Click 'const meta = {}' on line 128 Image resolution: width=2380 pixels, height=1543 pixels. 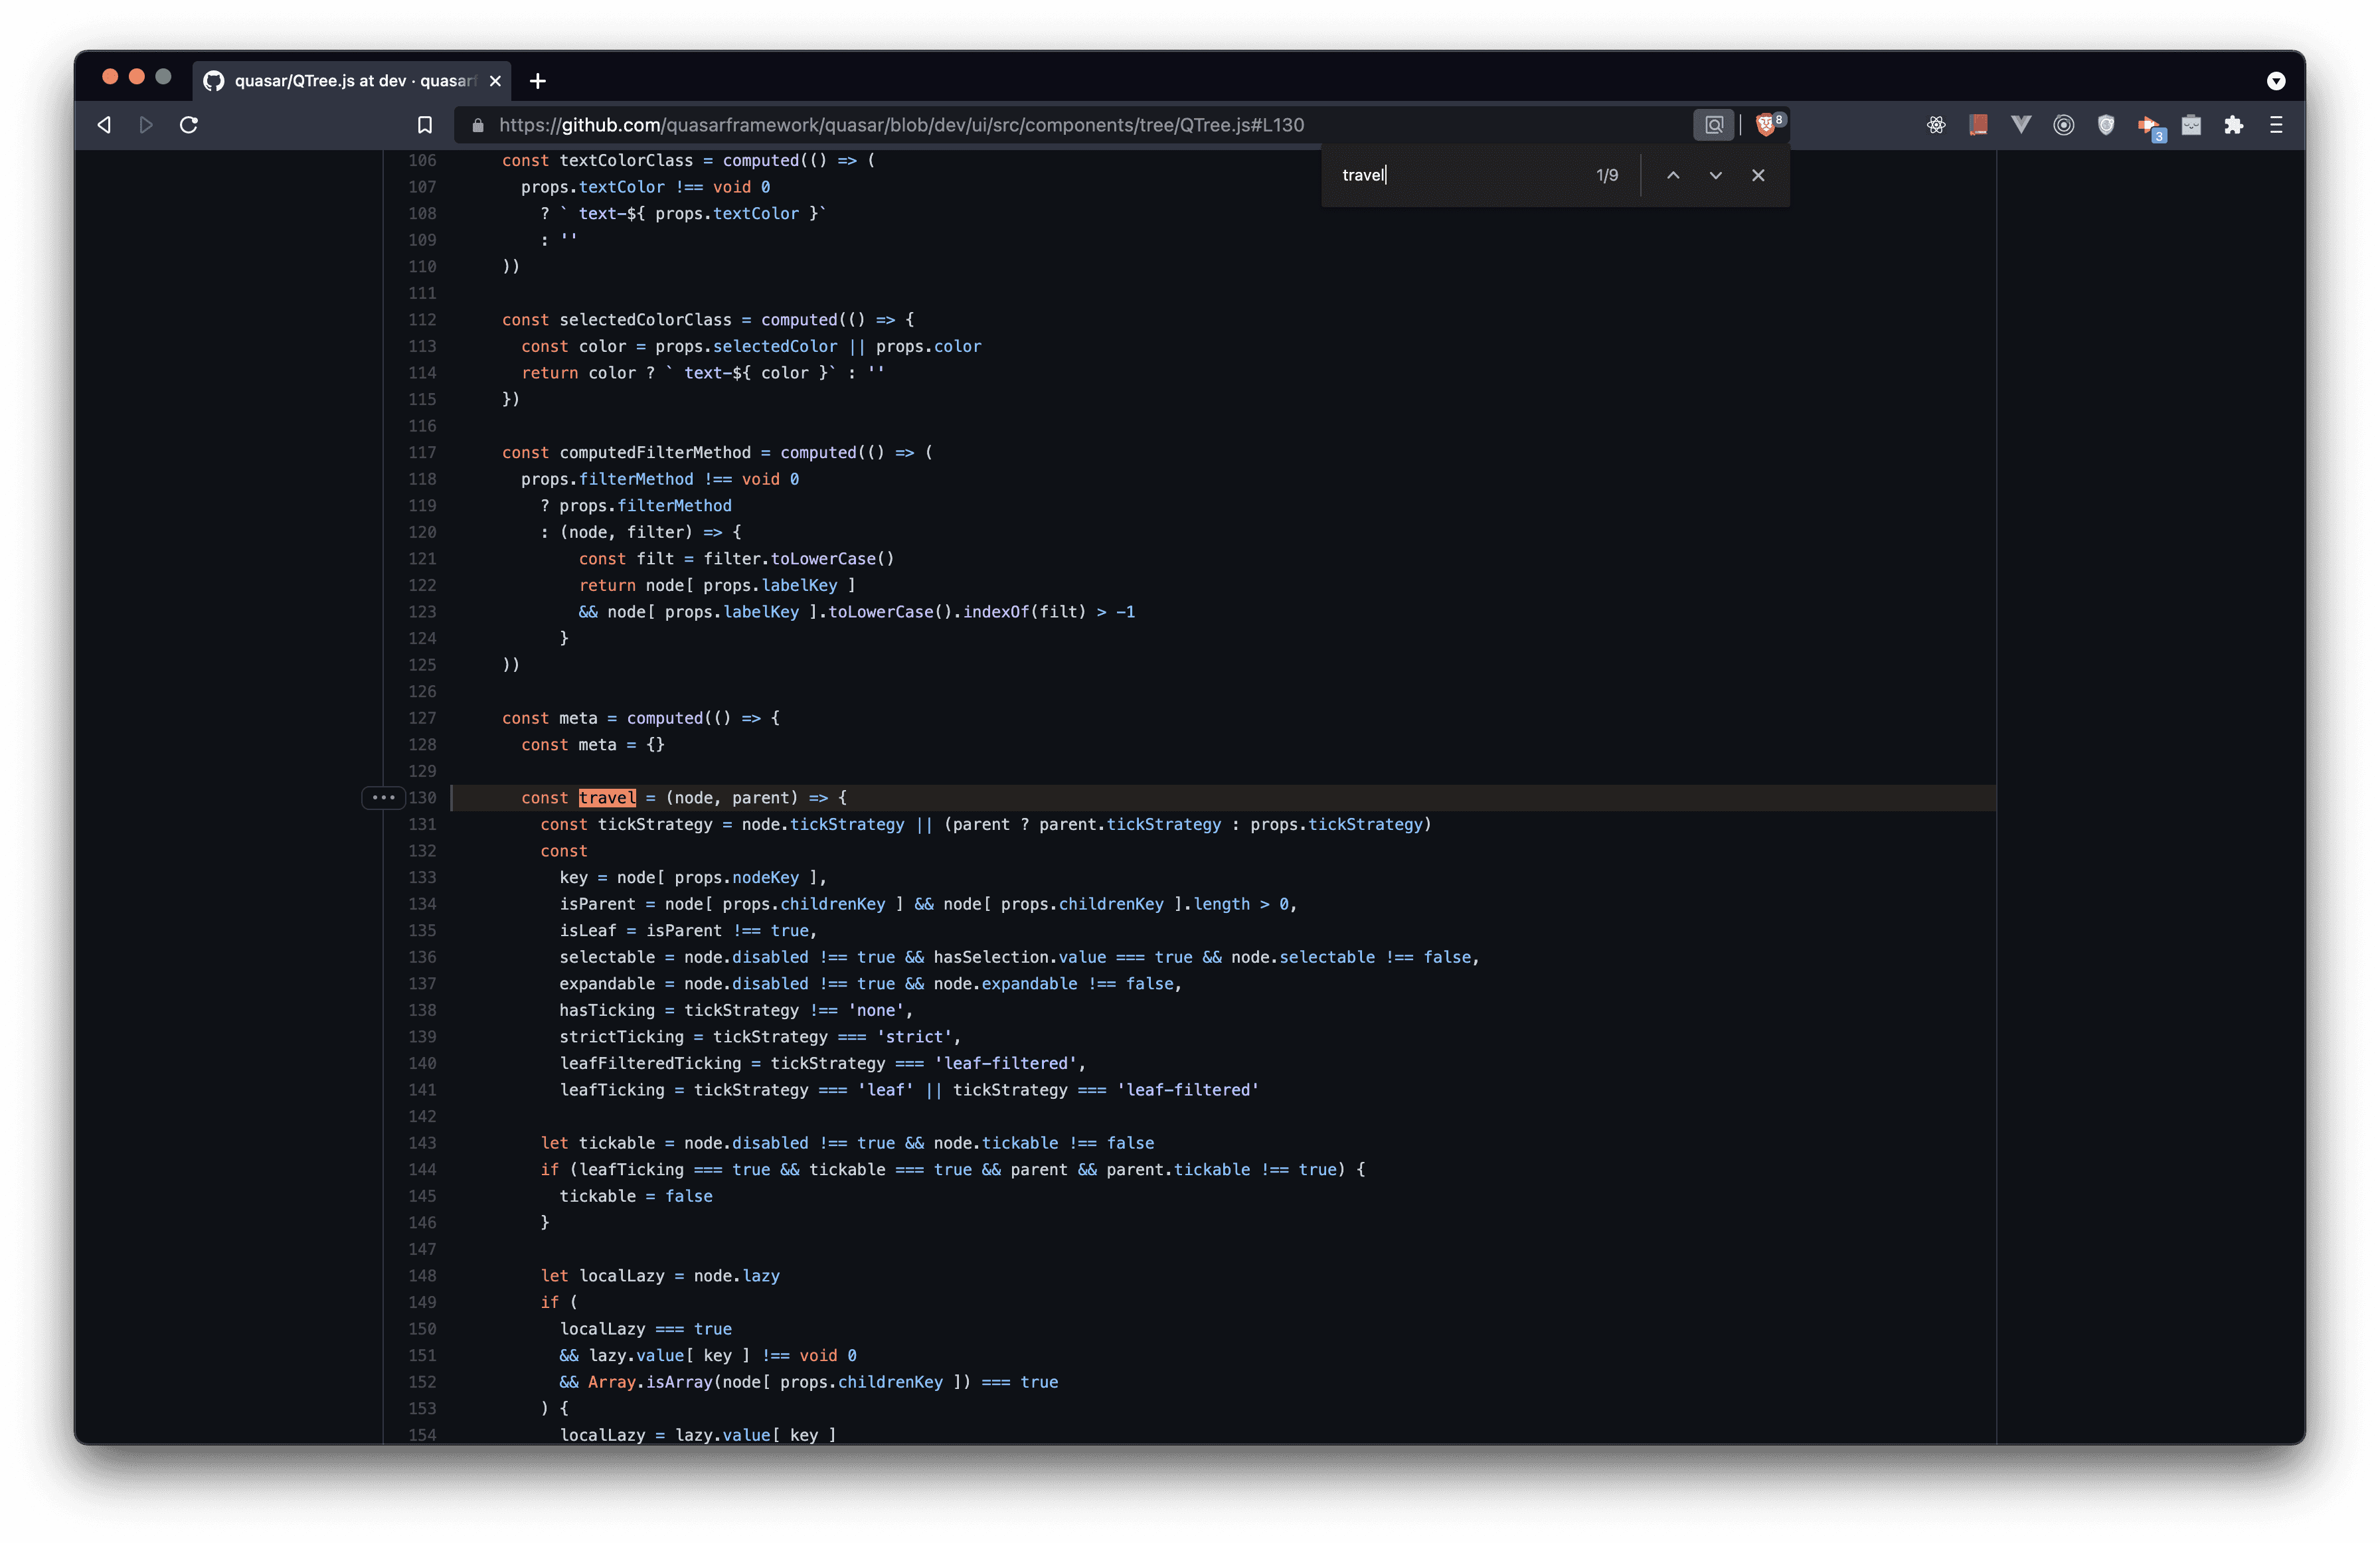click(x=593, y=744)
